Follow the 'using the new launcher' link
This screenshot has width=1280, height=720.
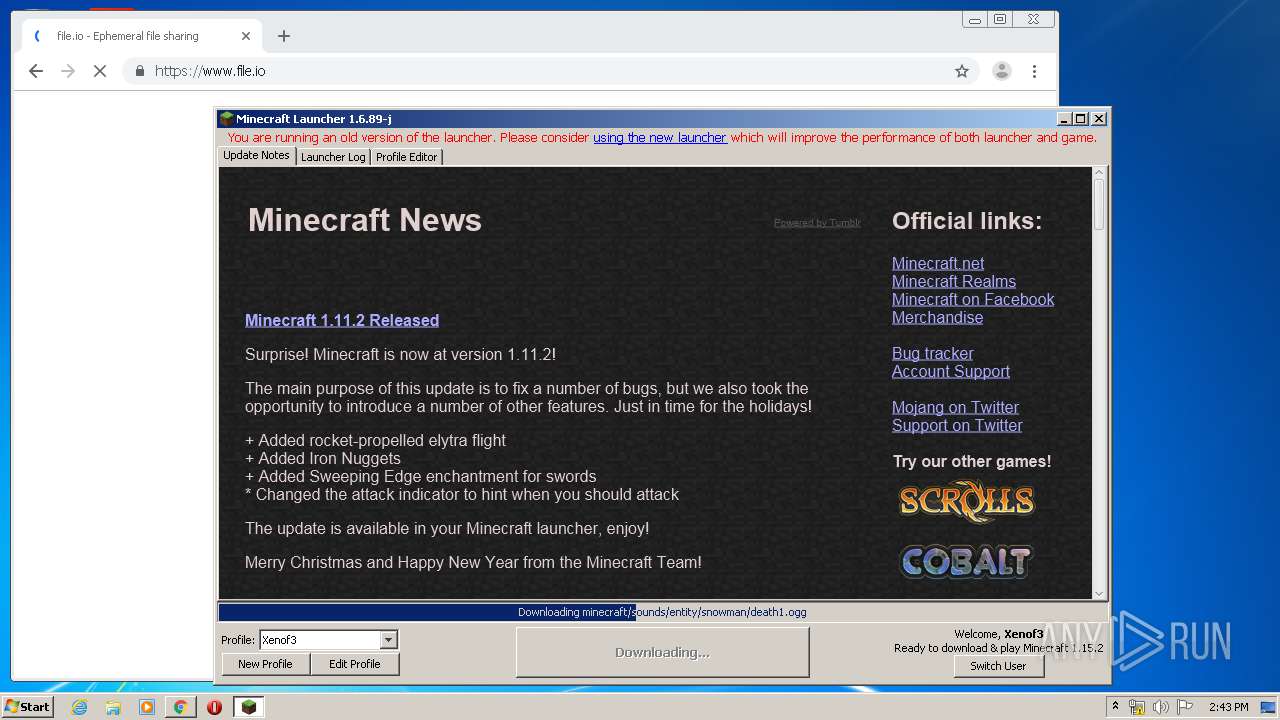point(660,138)
